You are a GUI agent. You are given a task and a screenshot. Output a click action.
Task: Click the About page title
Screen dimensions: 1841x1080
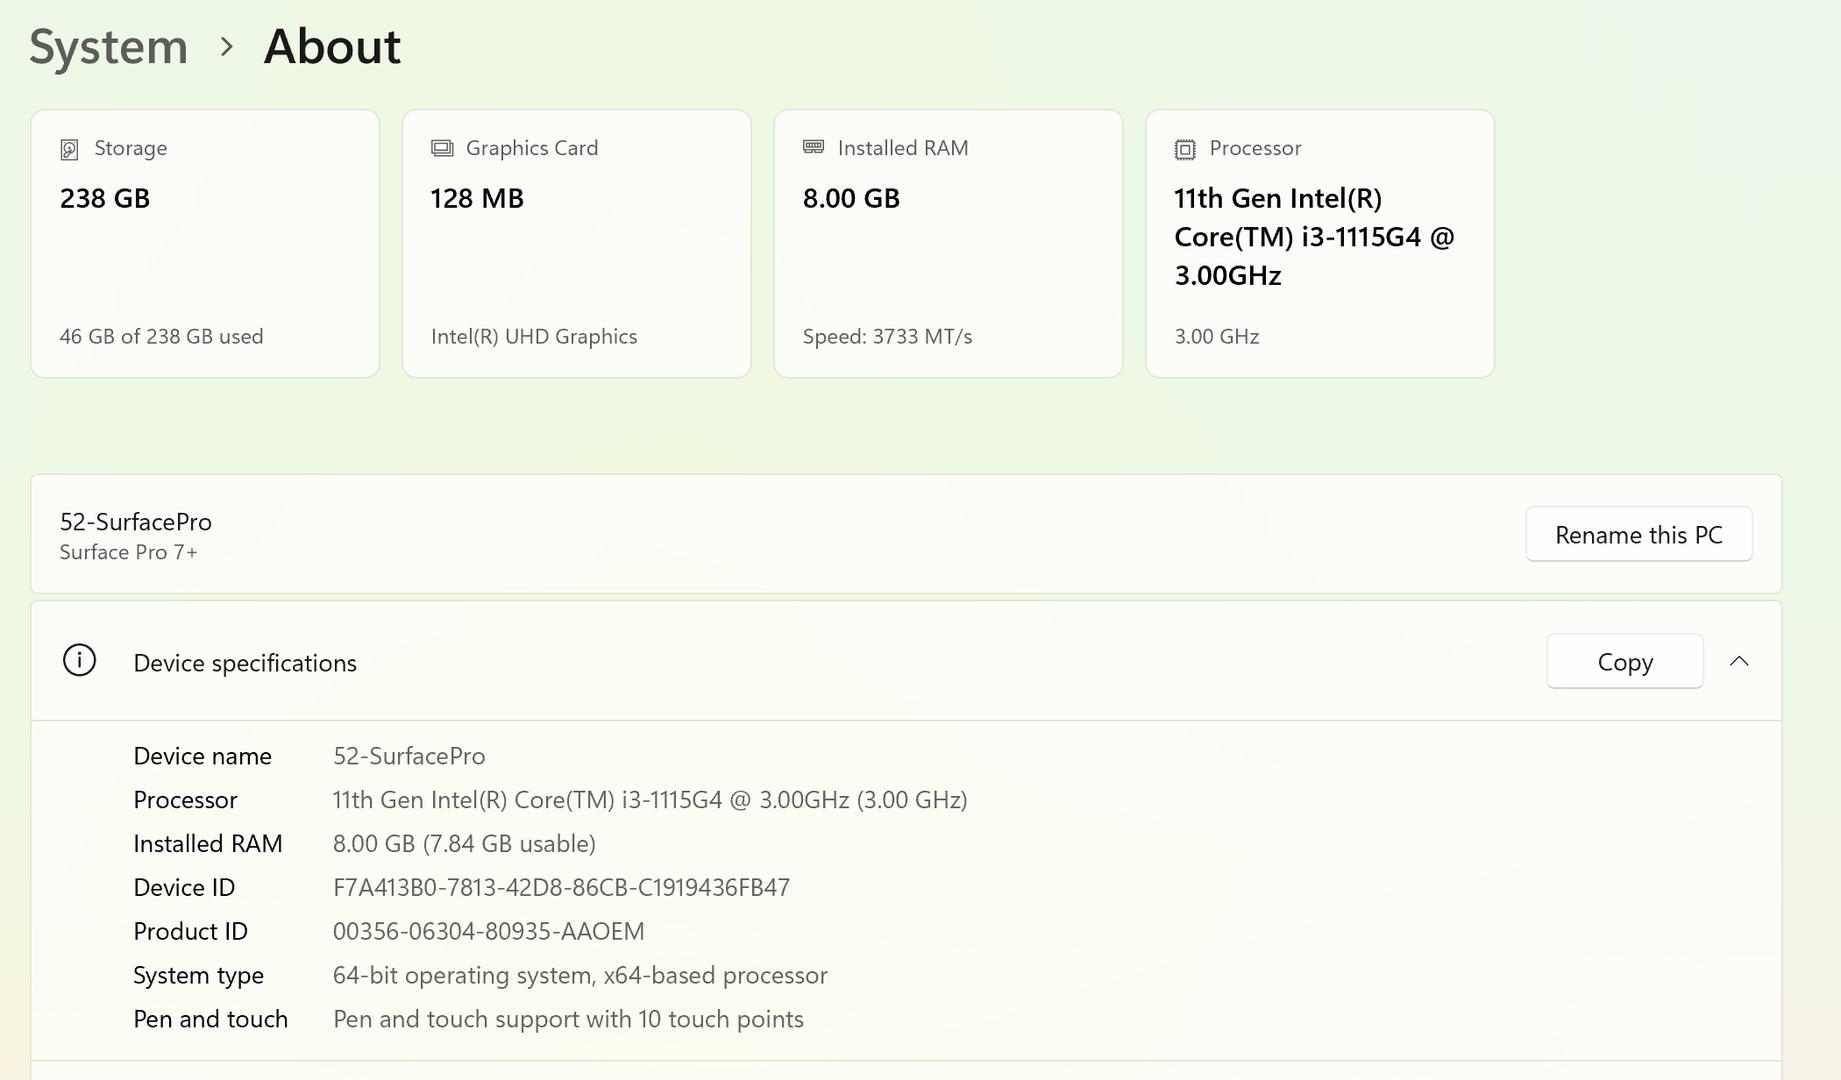pos(332,47)
